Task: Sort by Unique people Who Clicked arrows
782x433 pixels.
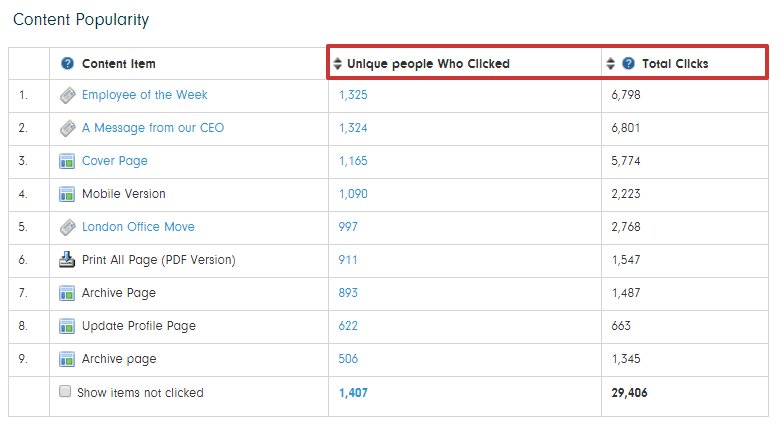Action: pos(338,63)
